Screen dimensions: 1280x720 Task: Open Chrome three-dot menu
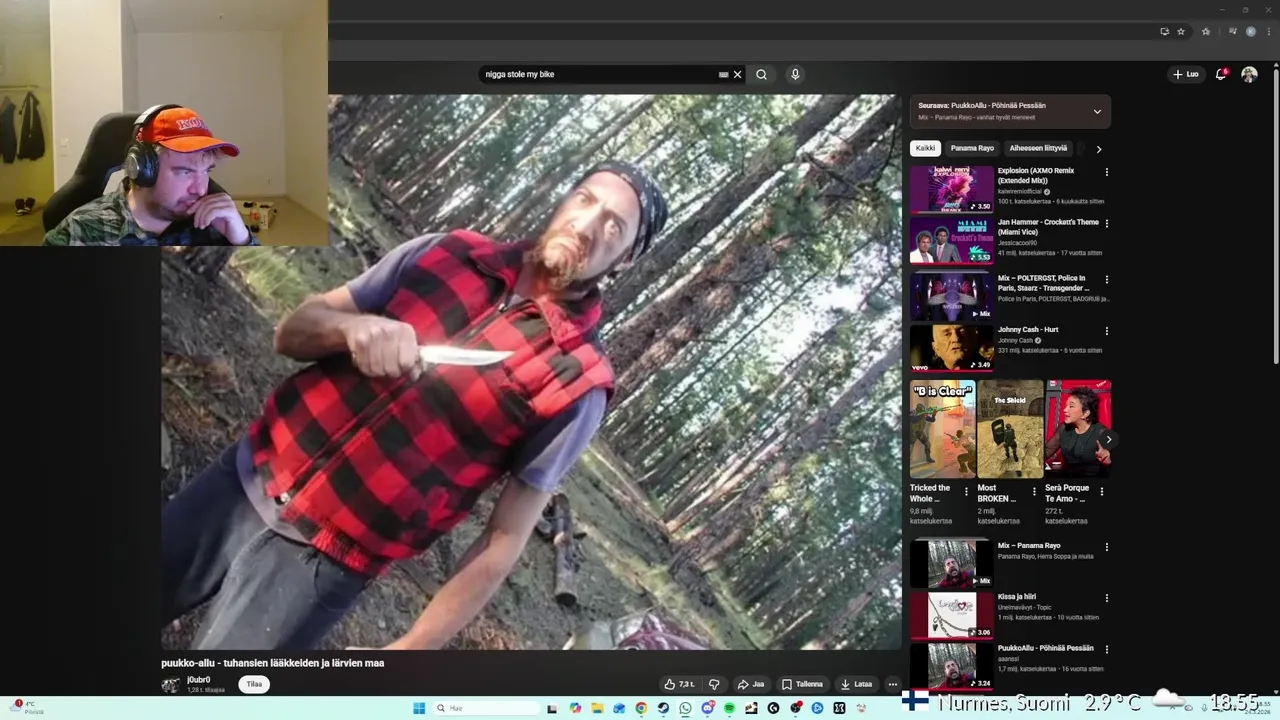pyautogui.click(x=1269, y=31)
